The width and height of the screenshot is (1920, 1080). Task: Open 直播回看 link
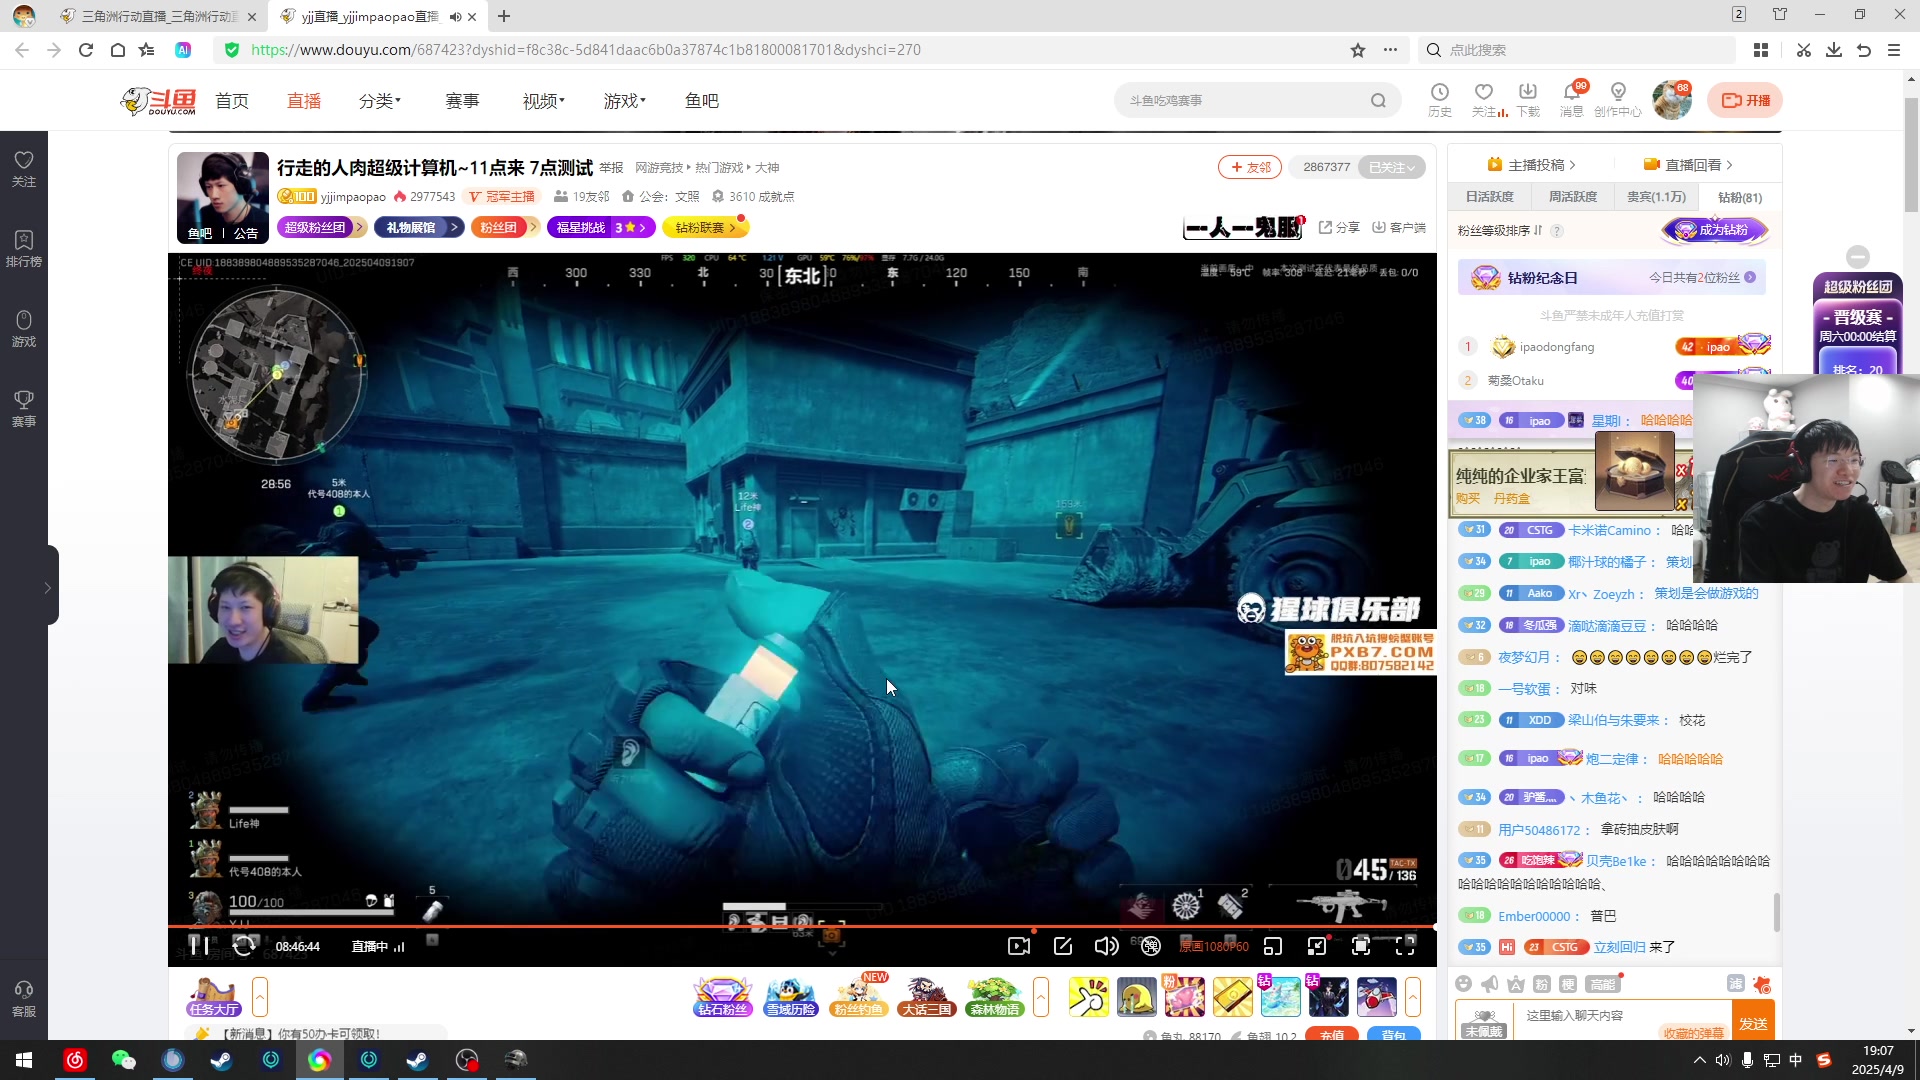(x=1688, y=165)
